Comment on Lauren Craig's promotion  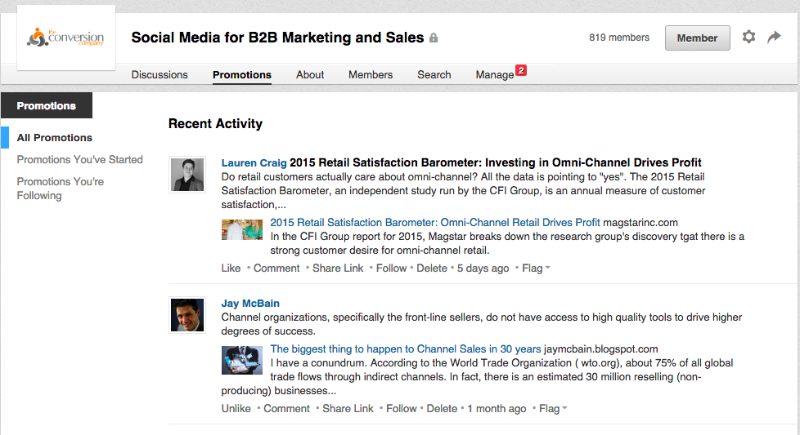277,268
